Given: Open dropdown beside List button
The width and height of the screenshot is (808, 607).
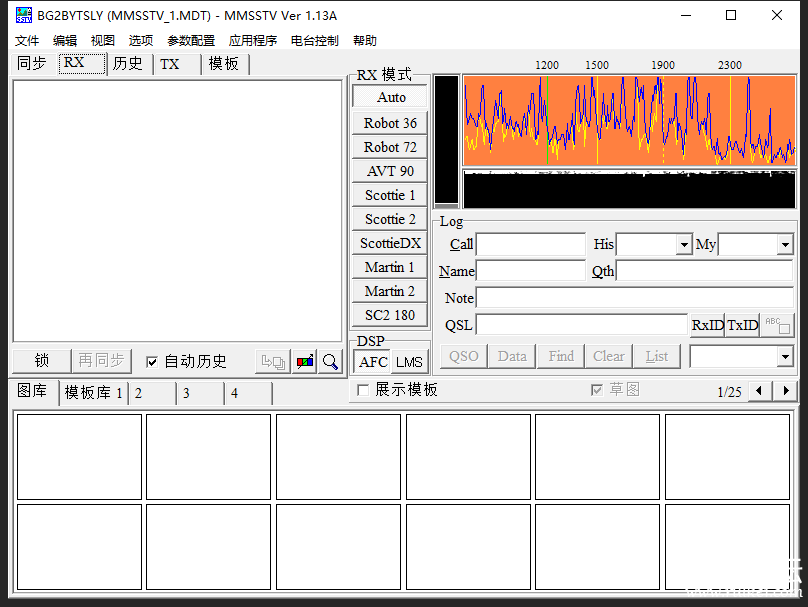Looking at the screenshot, I should (785, 356).
